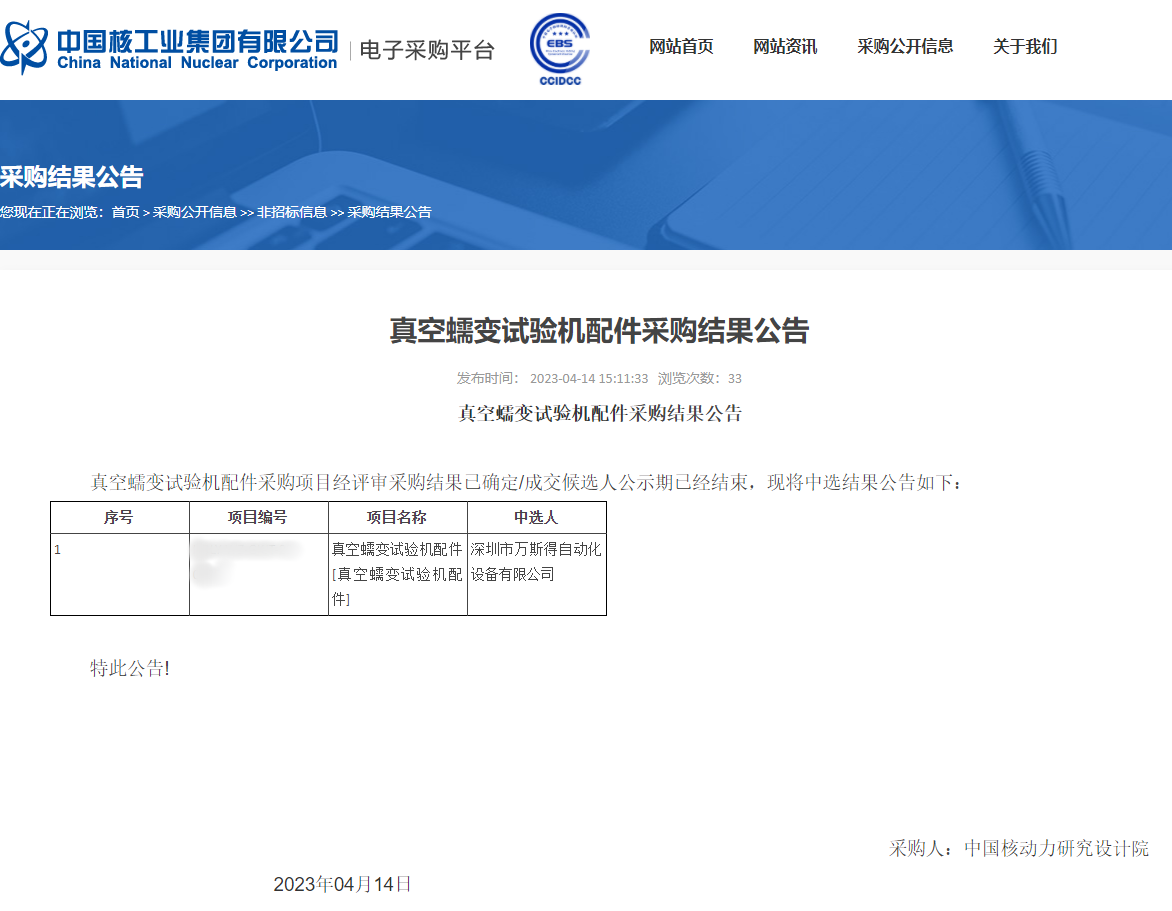Screen dimensions: 1172x911
Task: Open 采购结果公告 breadcrumb link
Action: (389, 212)
